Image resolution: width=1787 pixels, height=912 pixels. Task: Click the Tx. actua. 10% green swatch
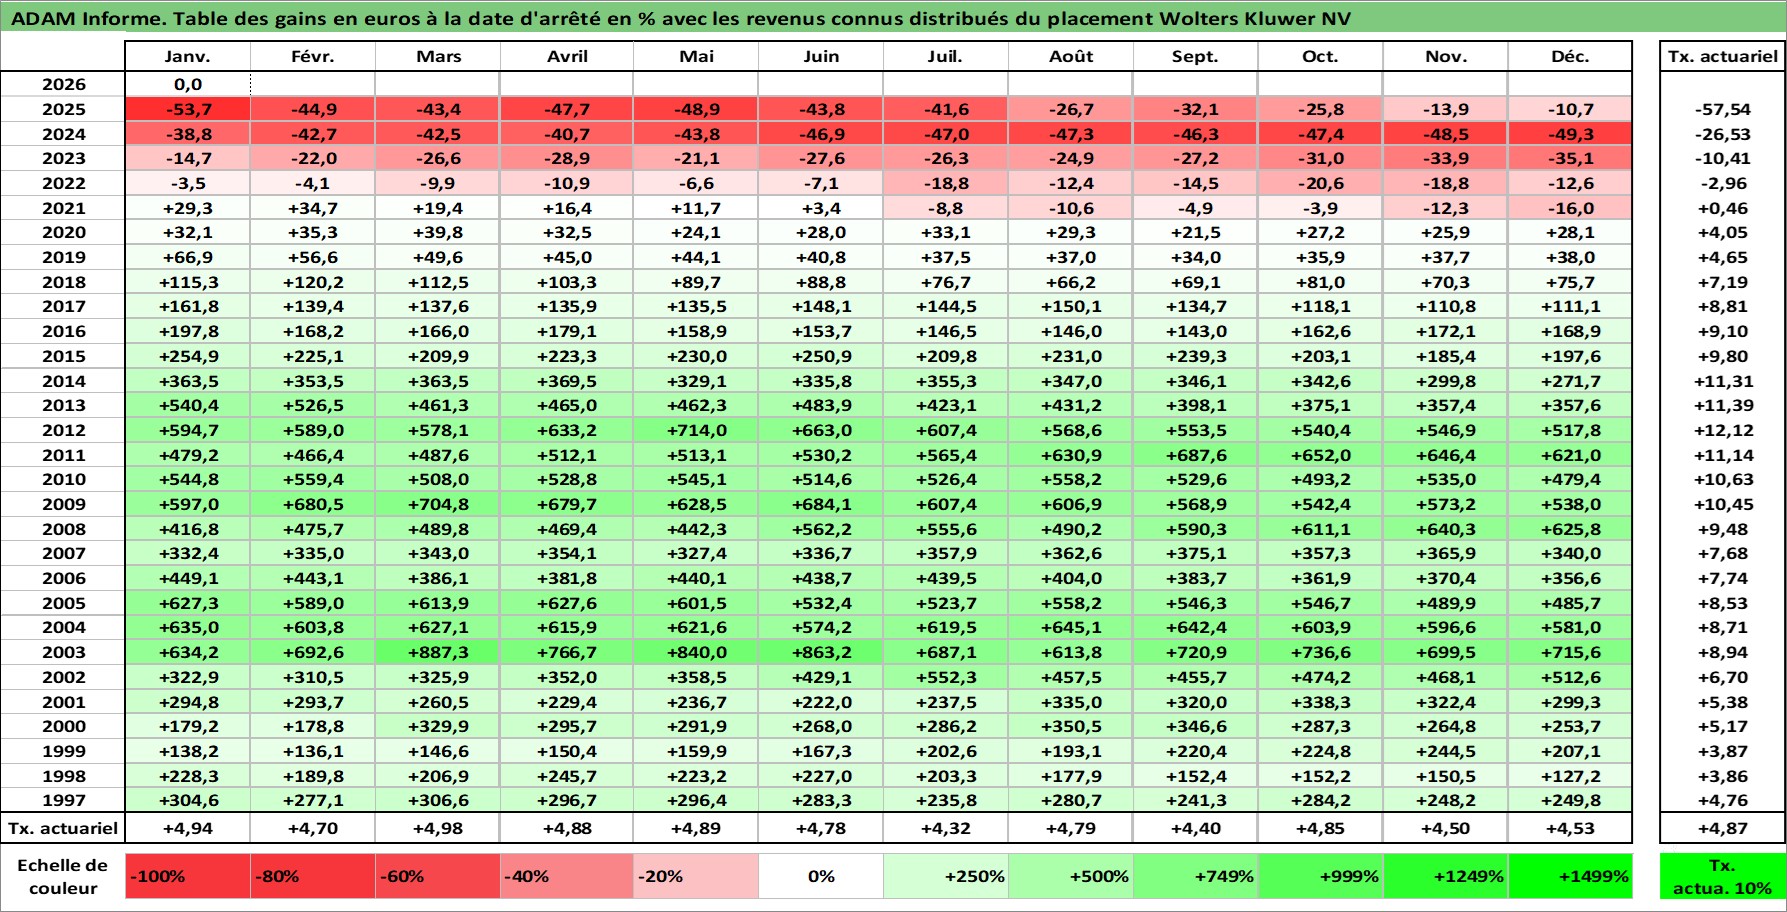click(x=1723, y=876)
